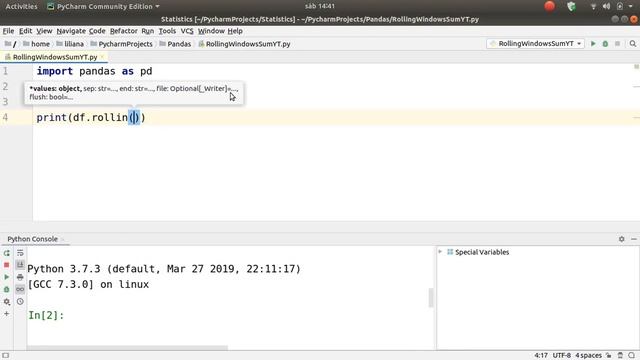Click the red recording indicator in top bar
This screenshot has width=640, height=360.
tap(549, 6)
